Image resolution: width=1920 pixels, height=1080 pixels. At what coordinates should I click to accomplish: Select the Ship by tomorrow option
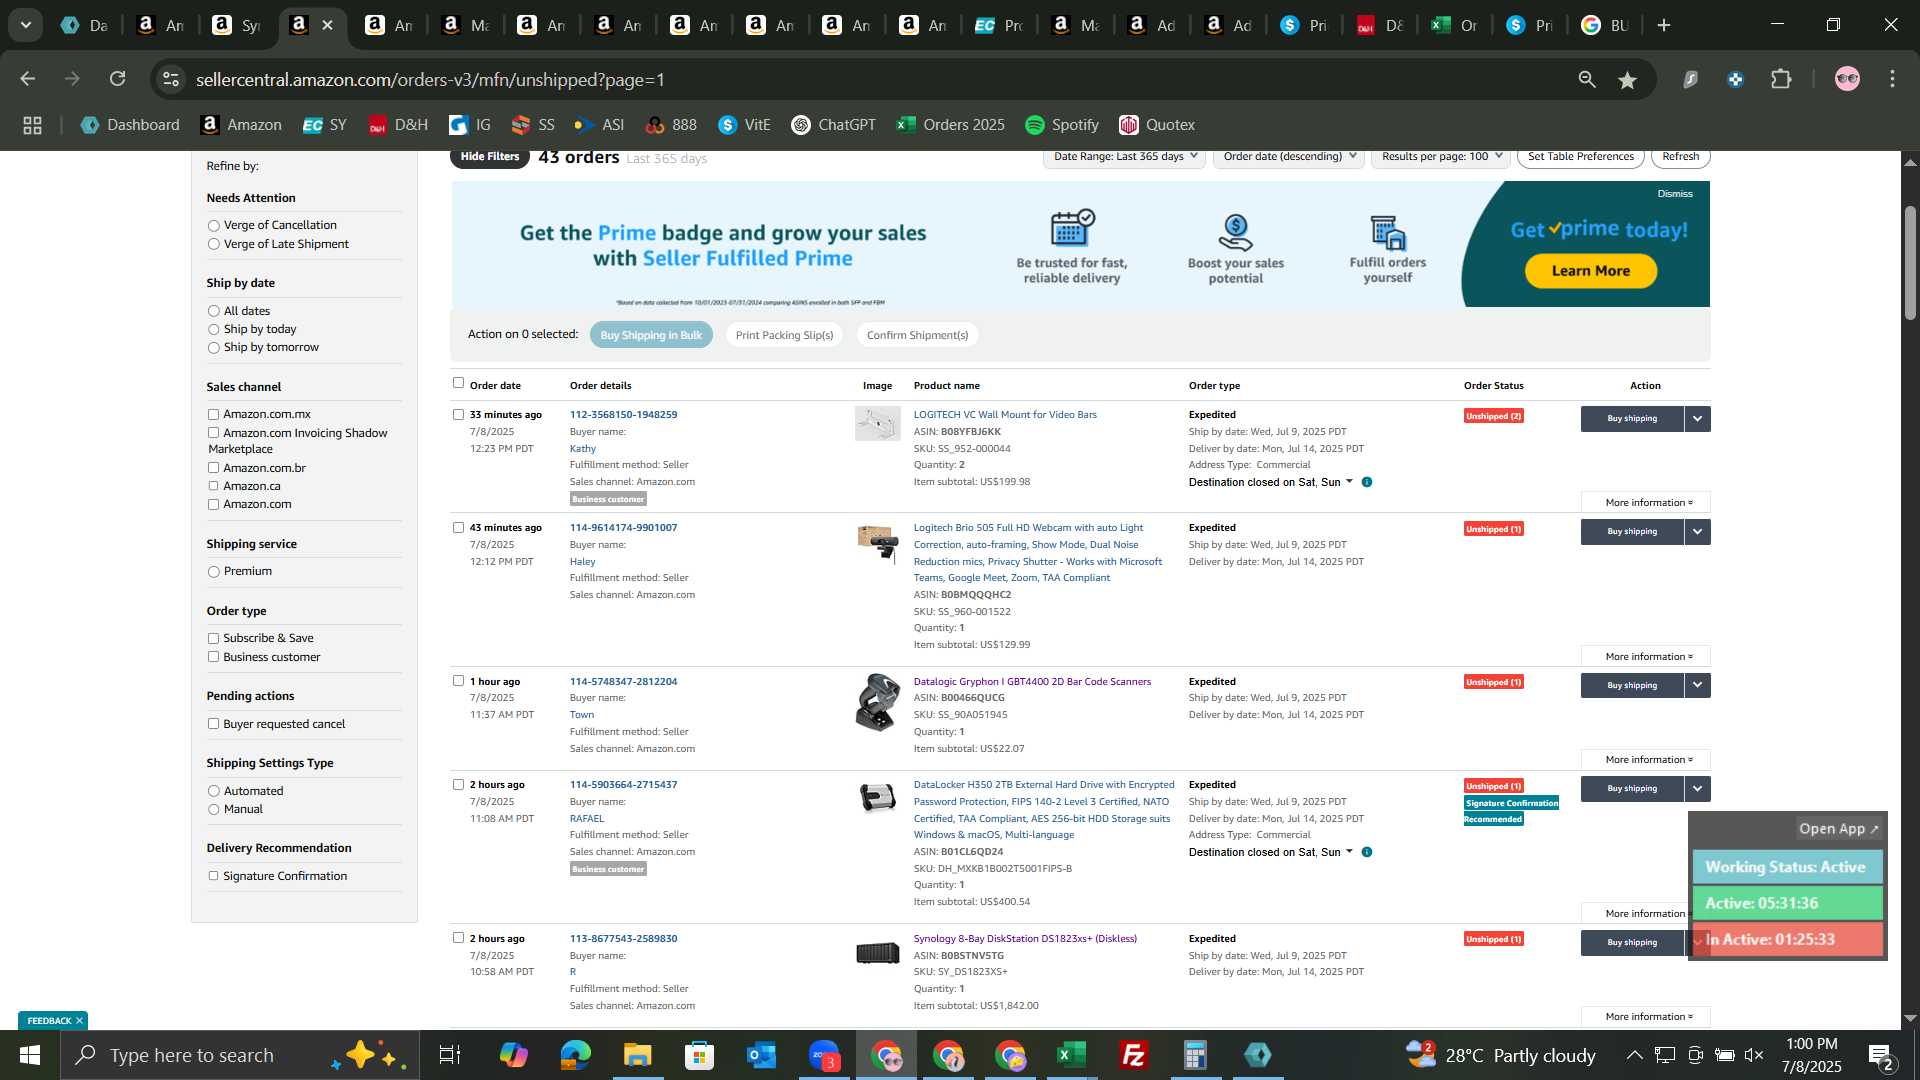click(x=213, y=348)
